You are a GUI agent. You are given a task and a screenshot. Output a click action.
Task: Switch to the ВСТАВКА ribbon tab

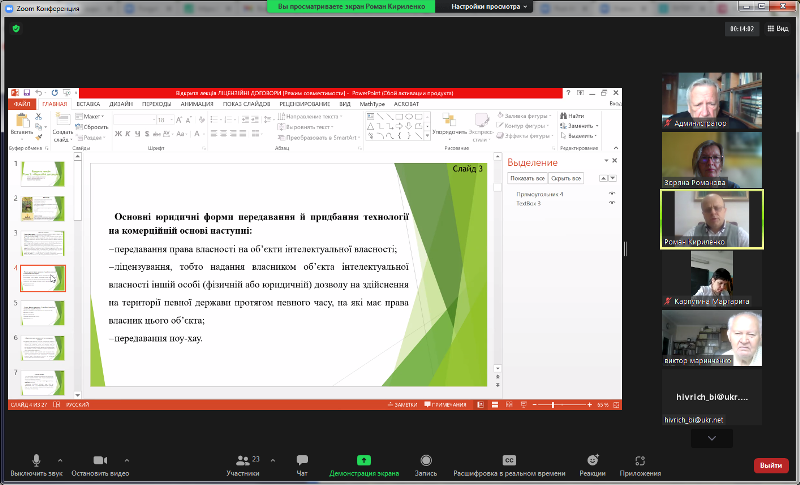pos(88,103)
